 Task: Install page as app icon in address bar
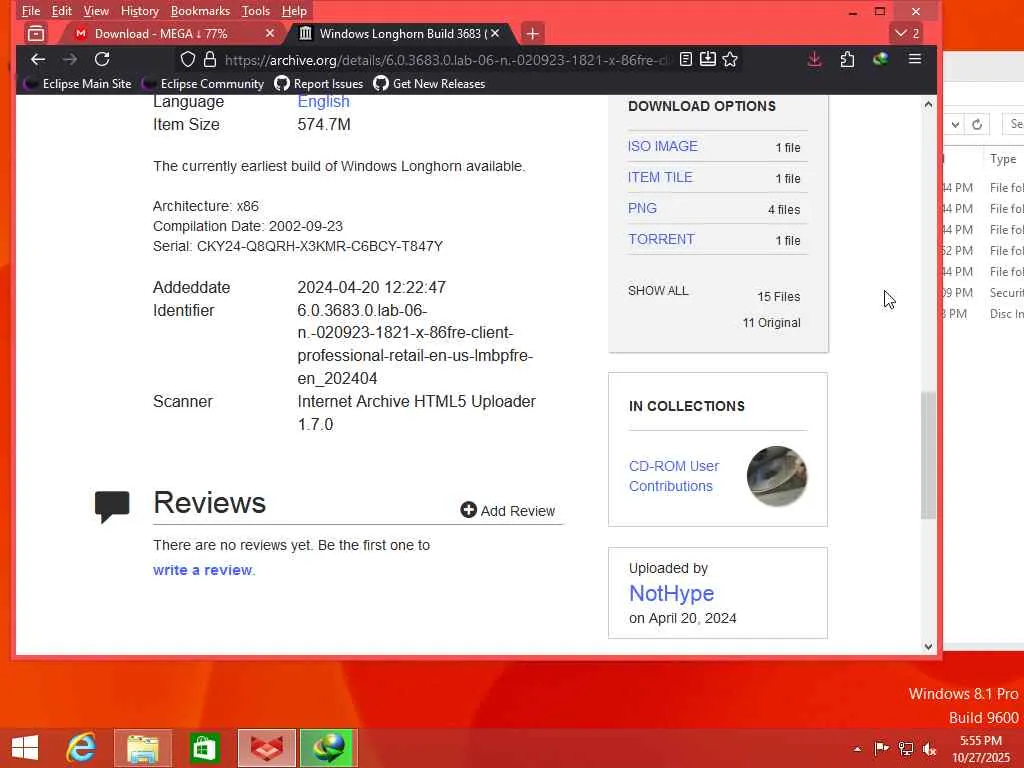708,59
